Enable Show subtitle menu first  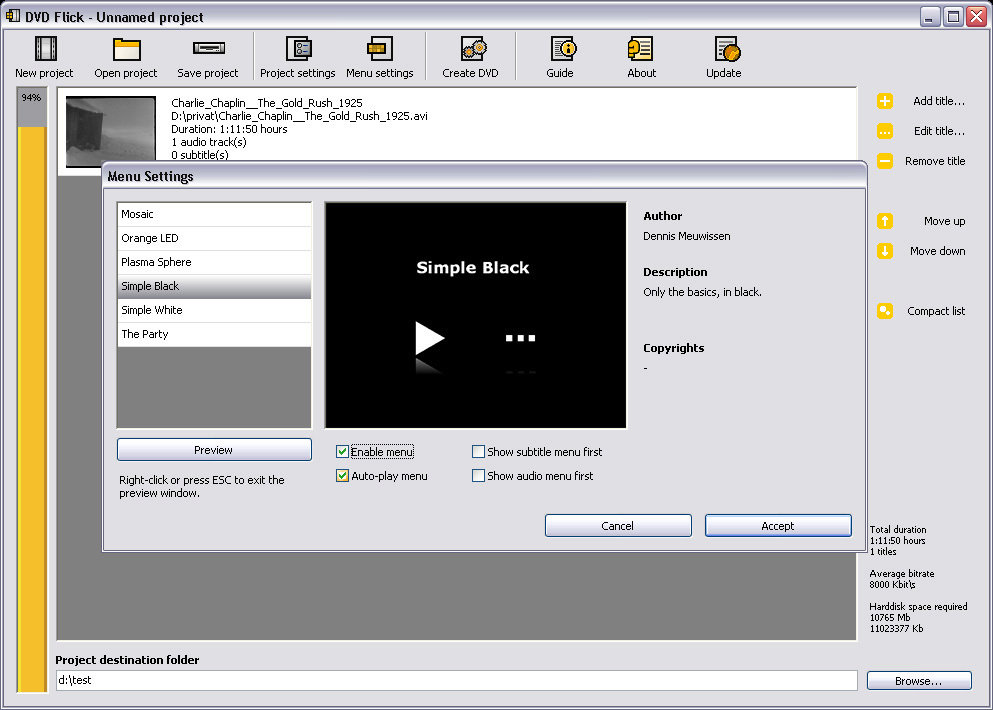pyautogui.click(x=479, y=452)
